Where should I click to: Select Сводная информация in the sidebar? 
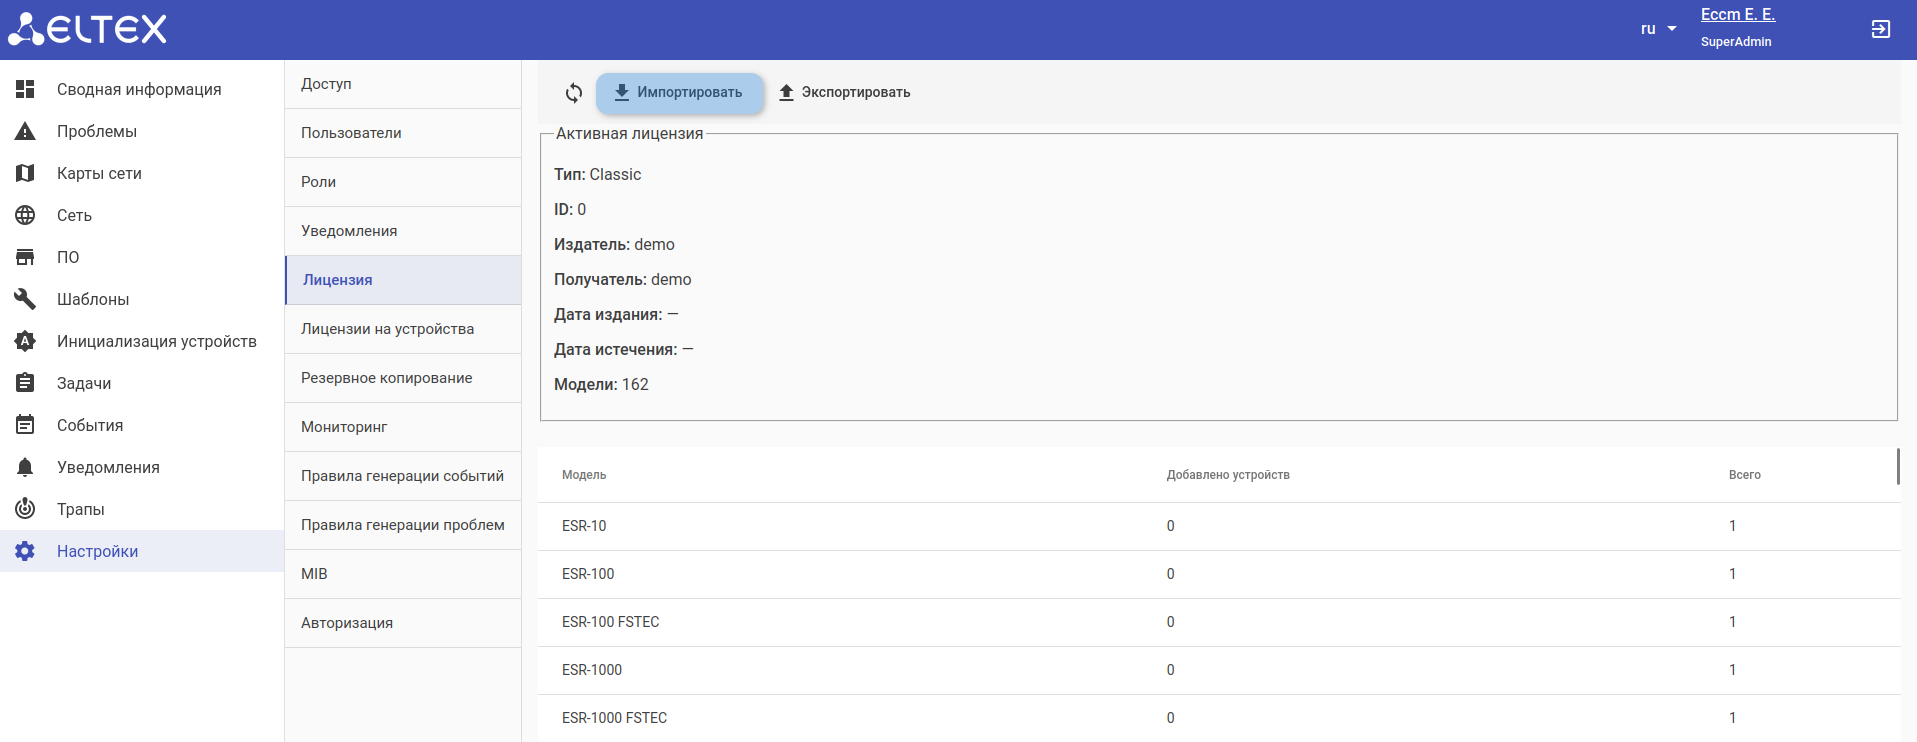click(x=139, y=90)
